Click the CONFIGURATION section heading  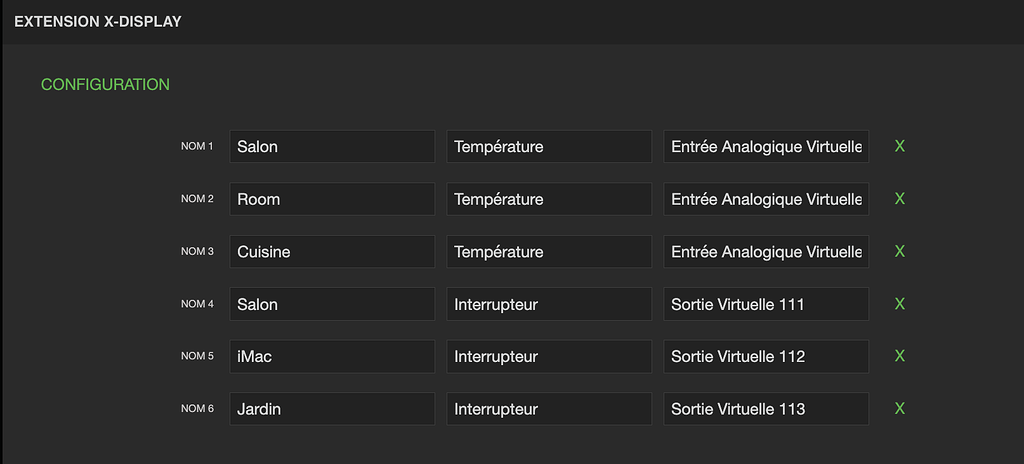(105, 85)
